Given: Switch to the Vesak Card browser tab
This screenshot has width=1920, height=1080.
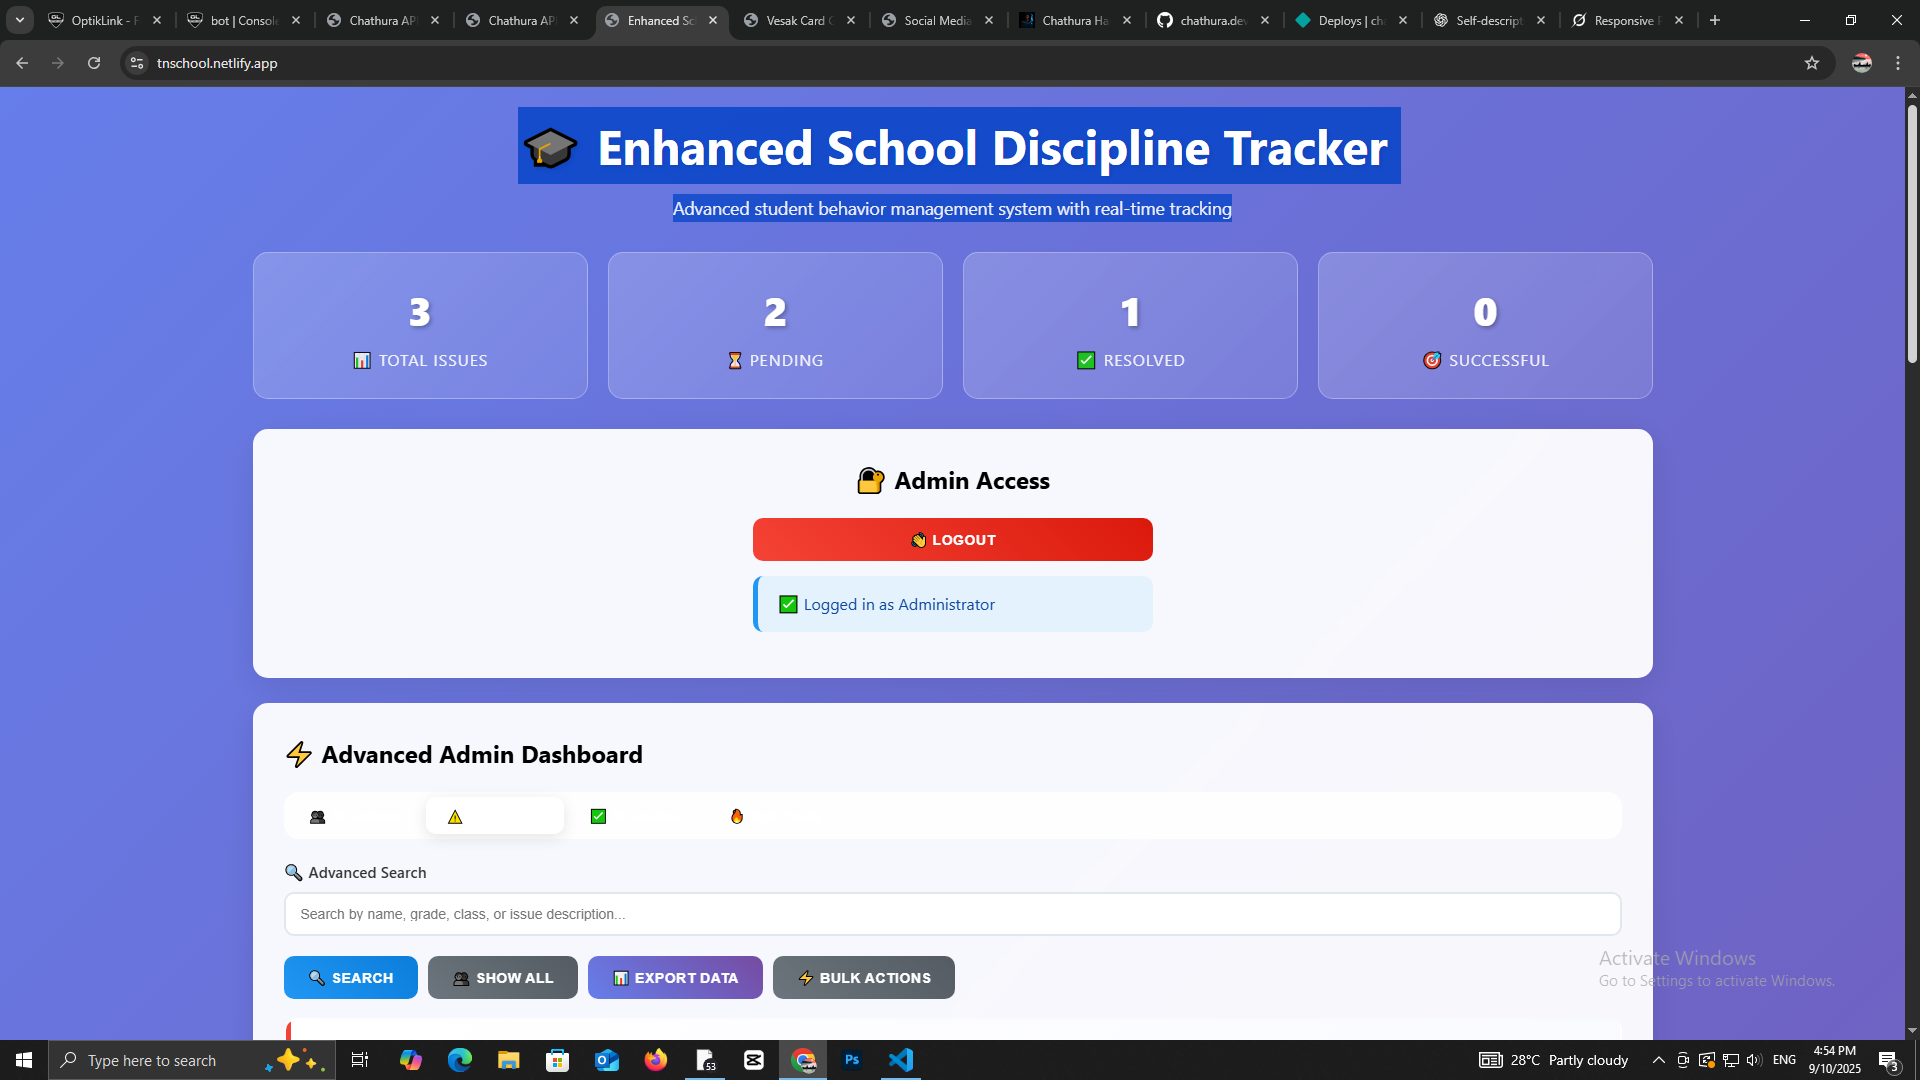Looking at the screenshot, I should coord(798,20).
